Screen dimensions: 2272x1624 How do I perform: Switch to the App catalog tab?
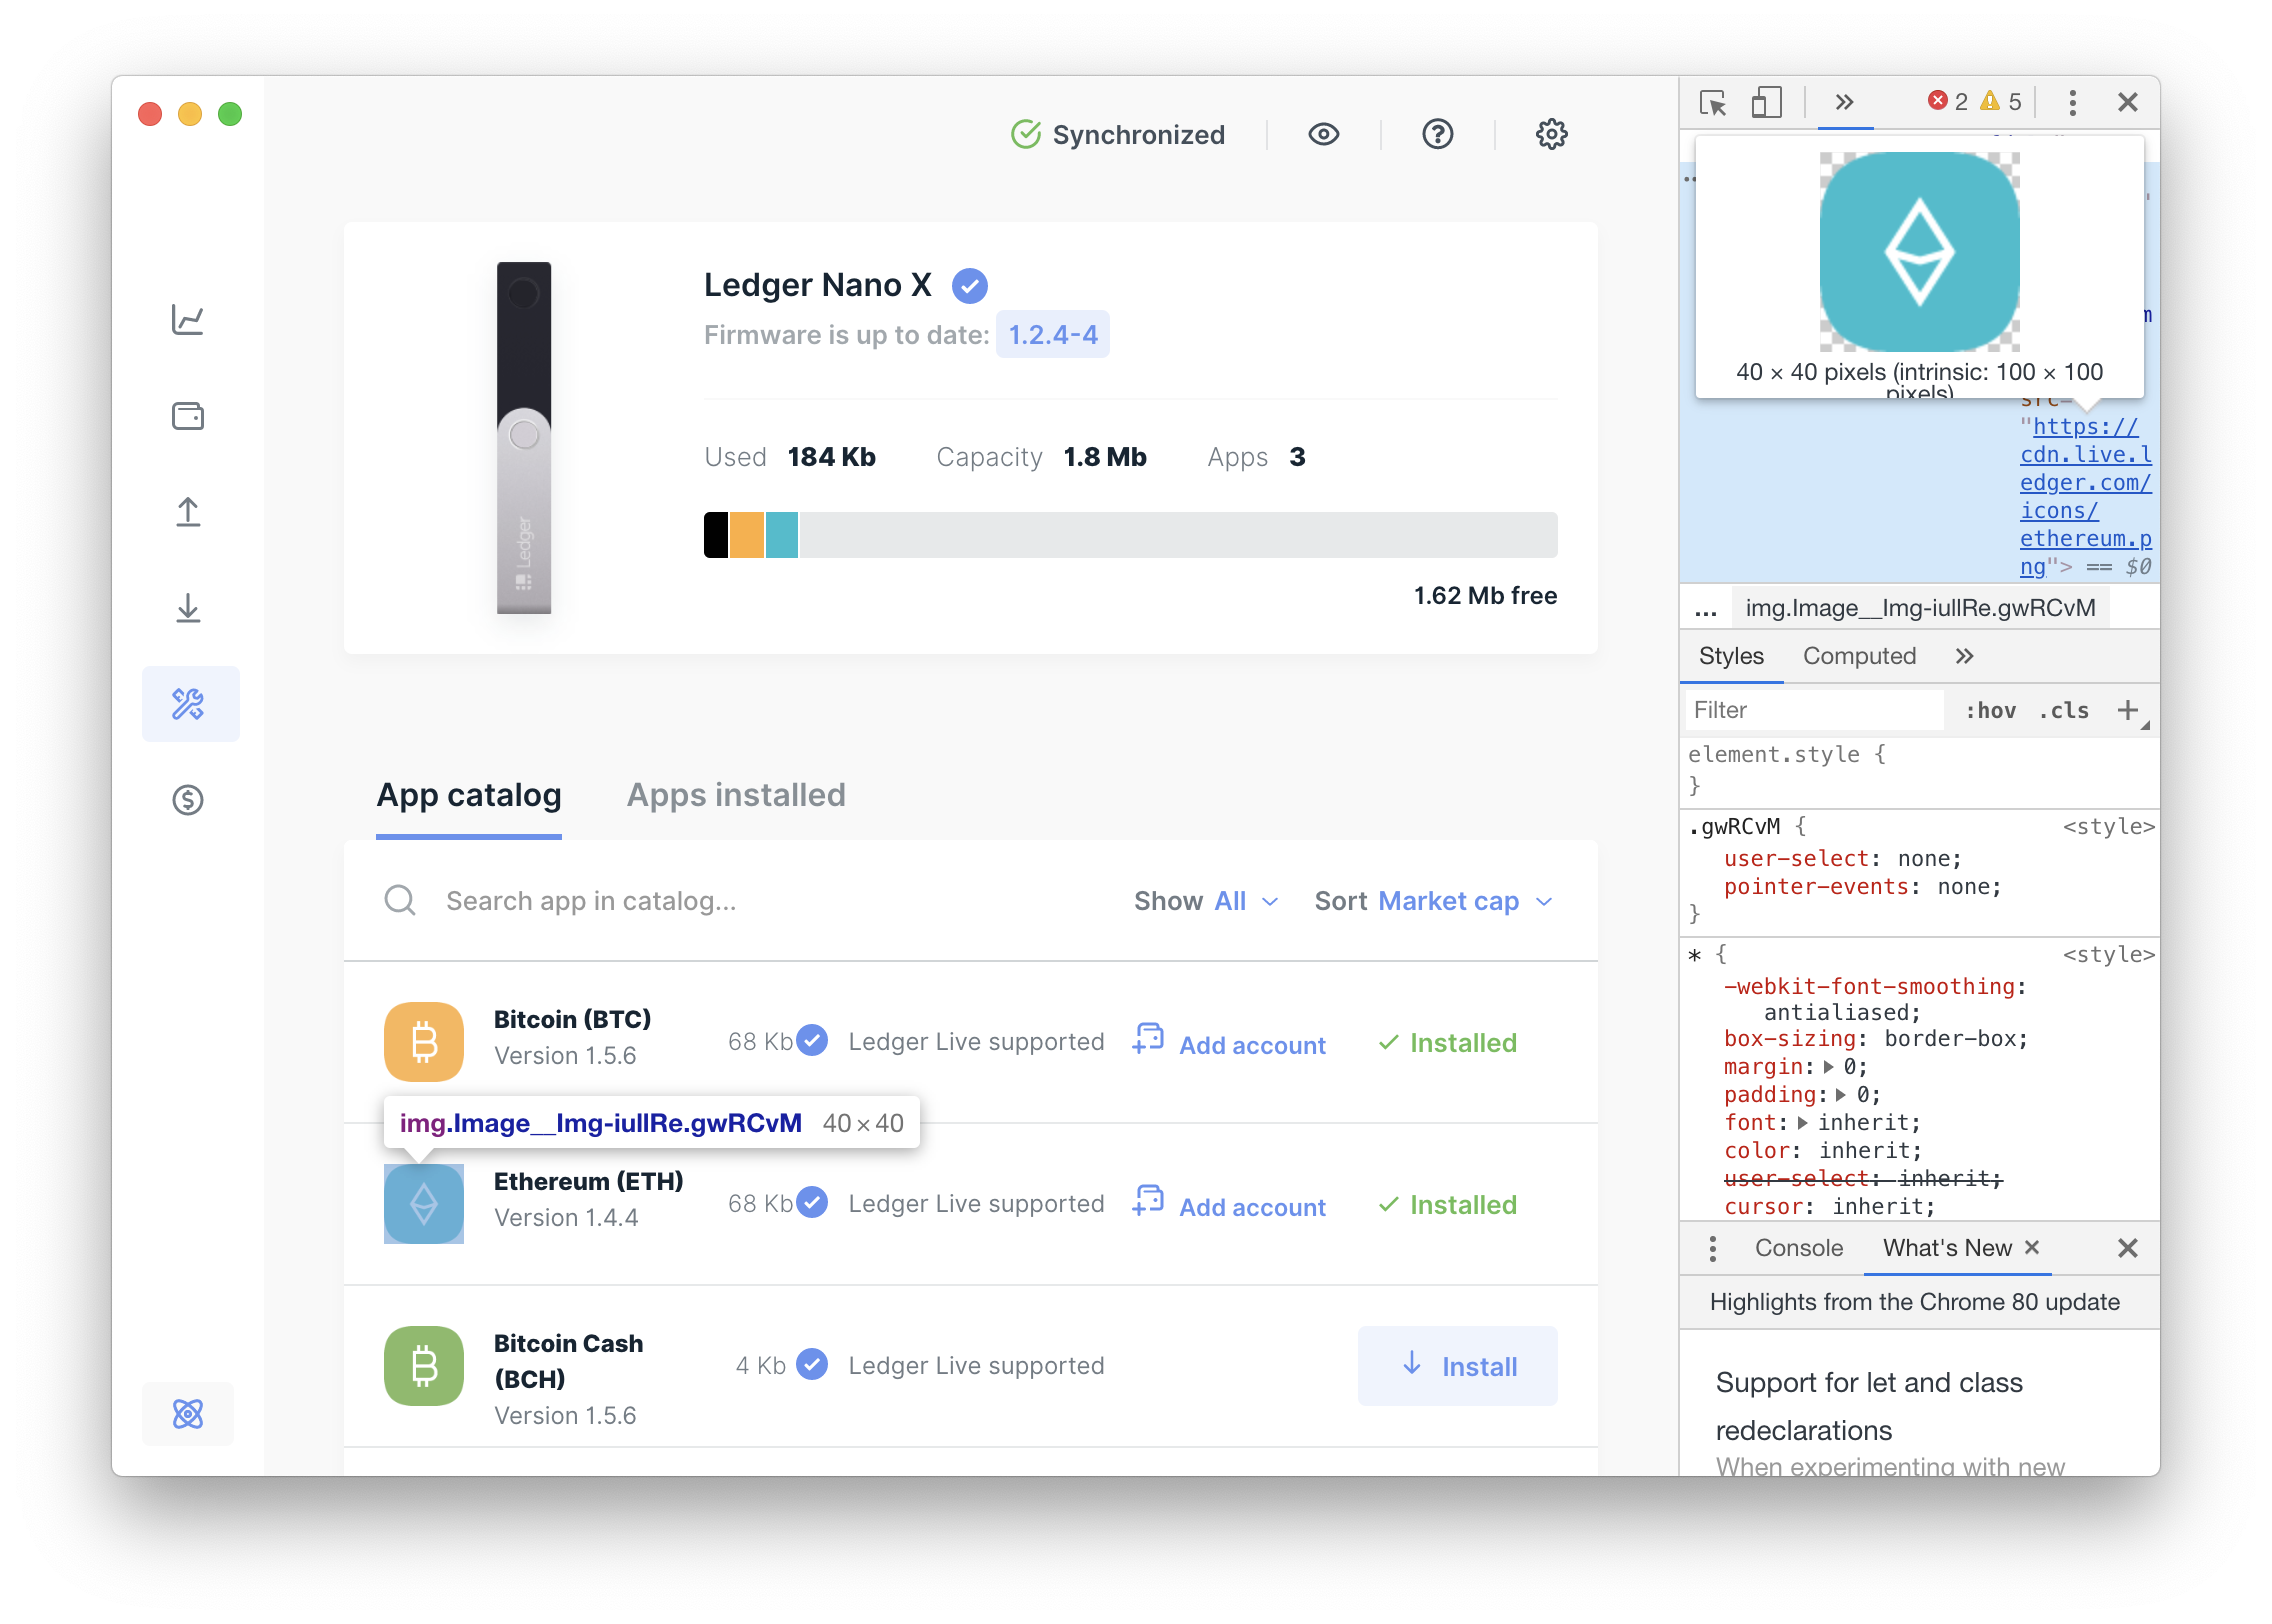pos(469,795)
